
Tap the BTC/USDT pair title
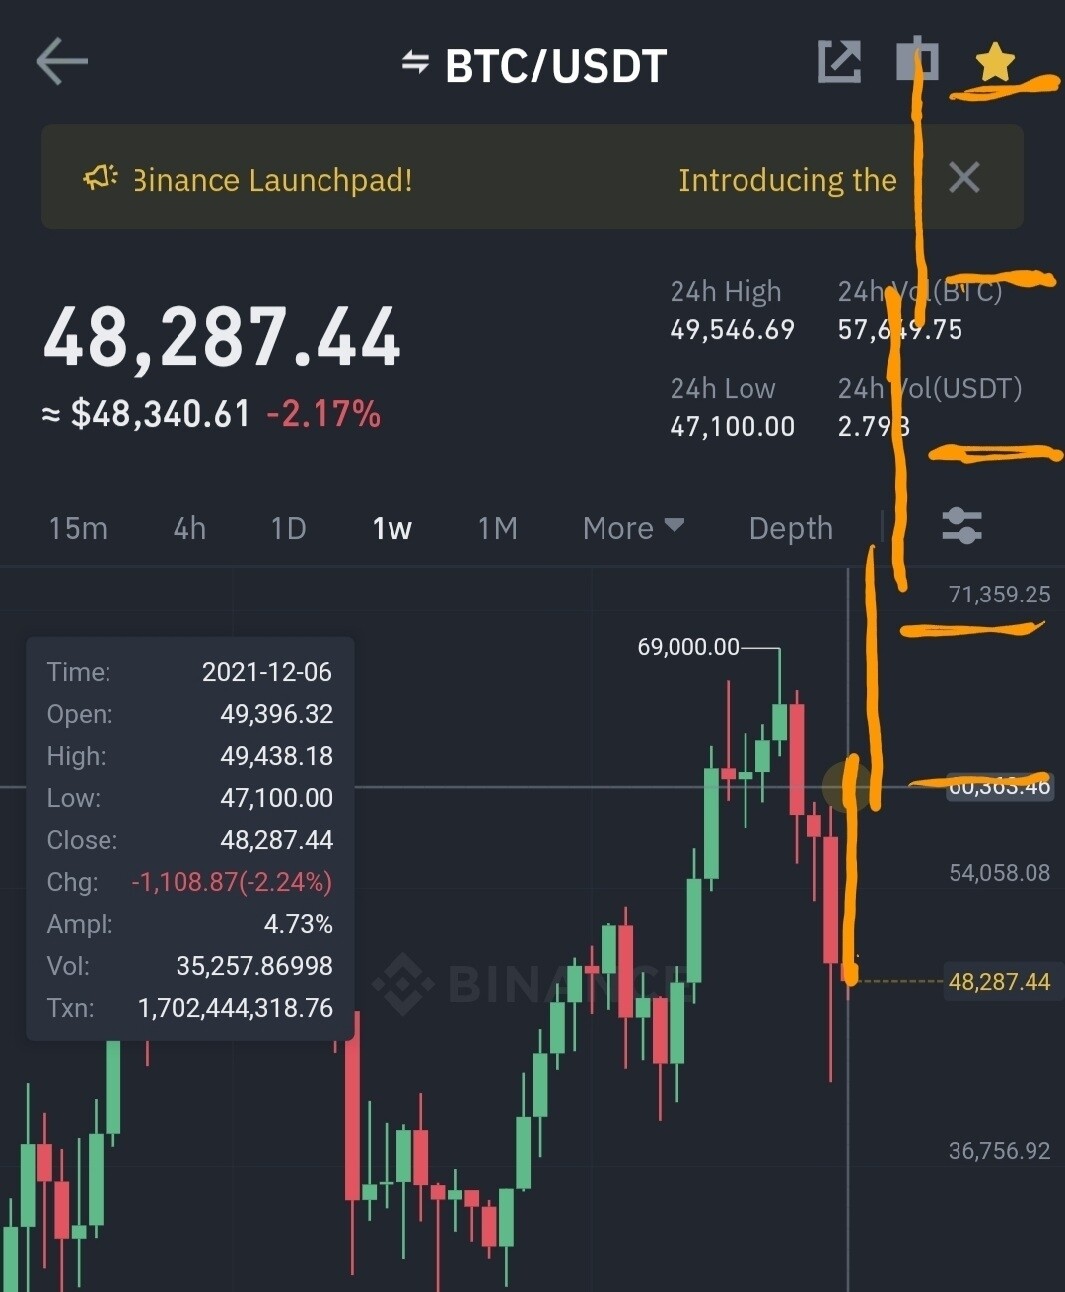coord(555,66)
